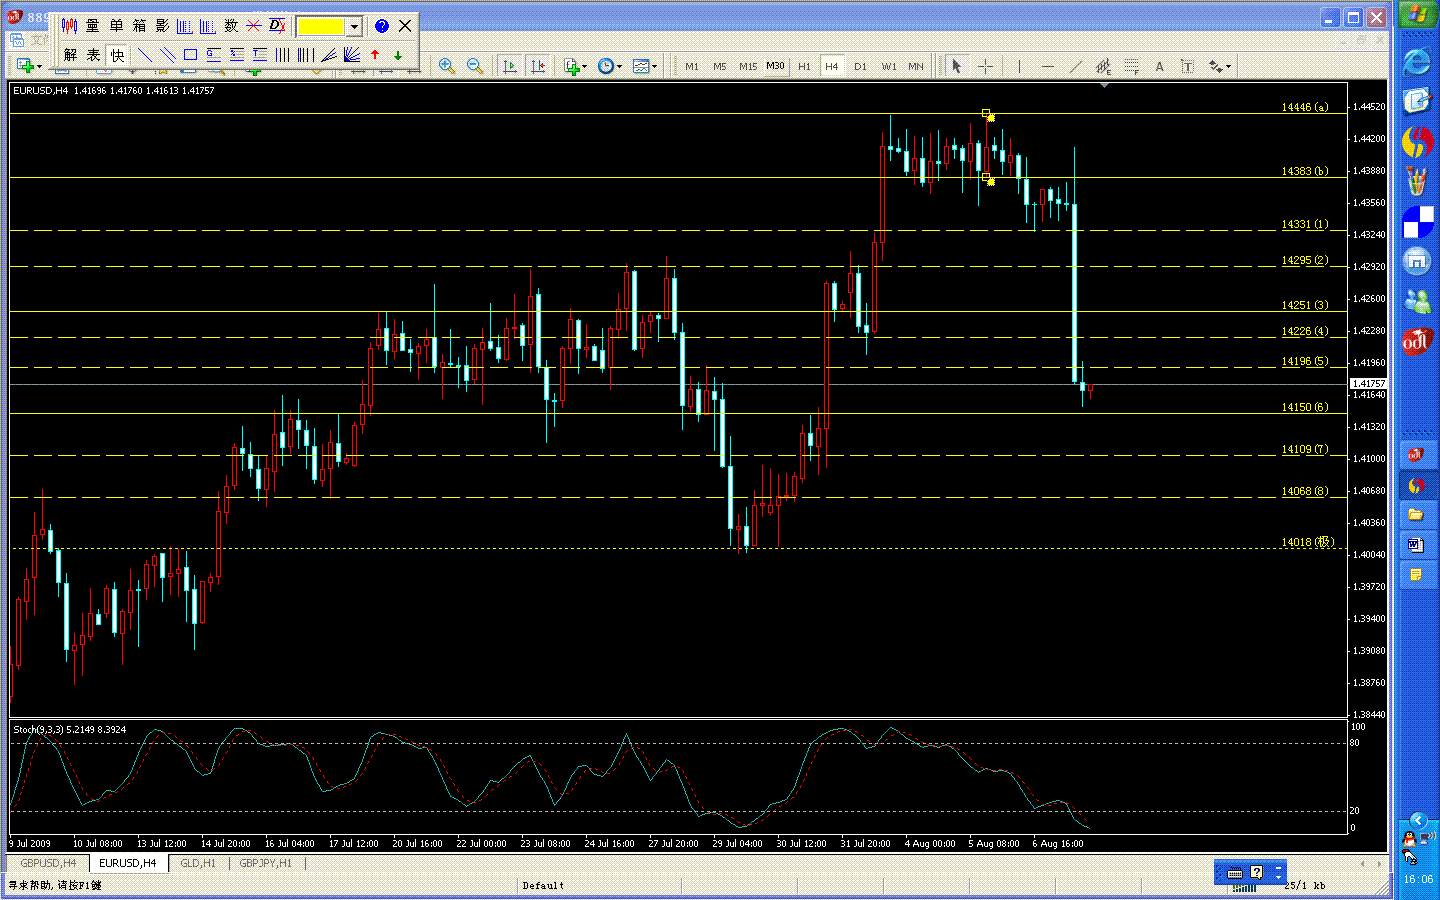
Task: Click the yellow color swatch
Action: pyautogui.click(x=321, y=27)
